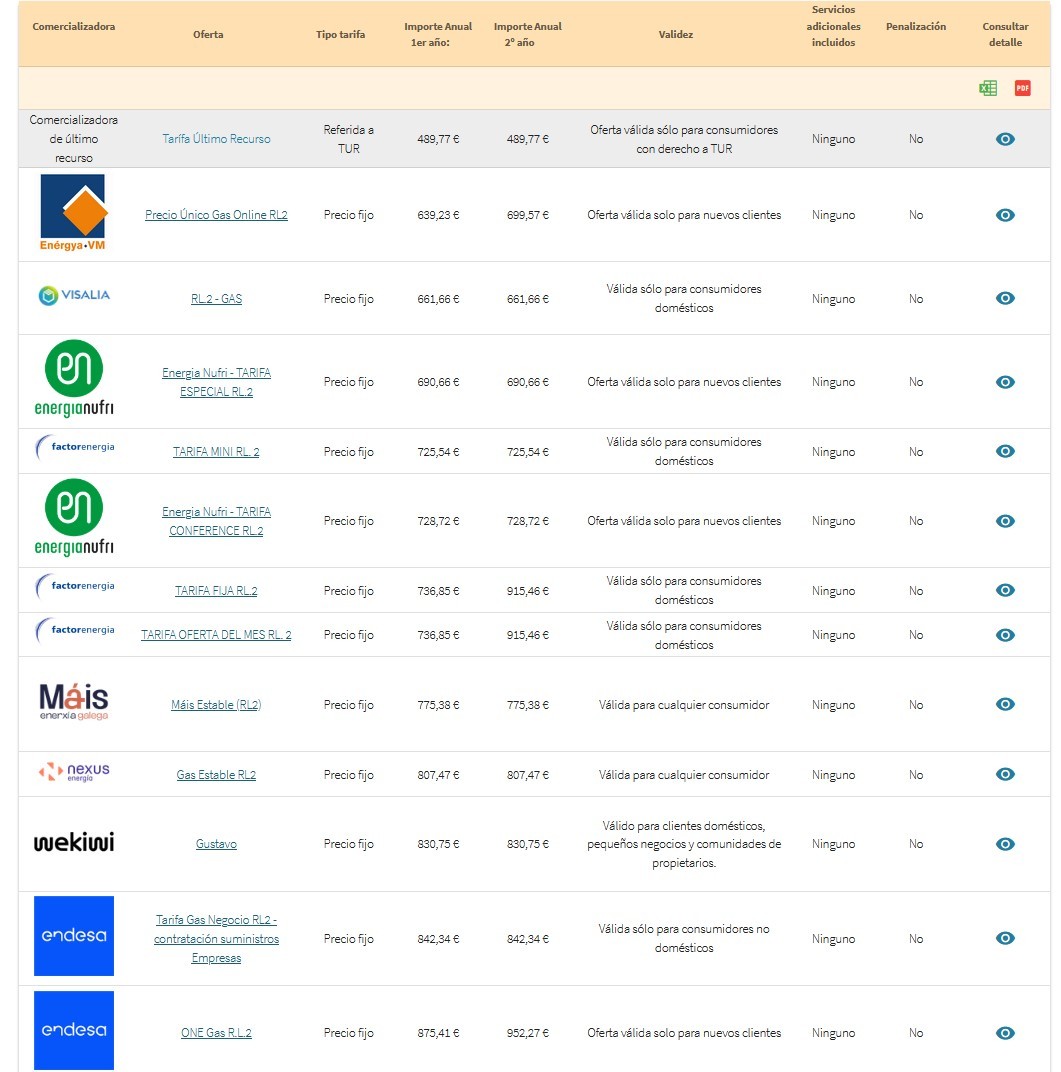The image size is (1061, 1072).
Task: Open the TARIFA FIJA RL.2 link
Action: click(x=216, y=591)
